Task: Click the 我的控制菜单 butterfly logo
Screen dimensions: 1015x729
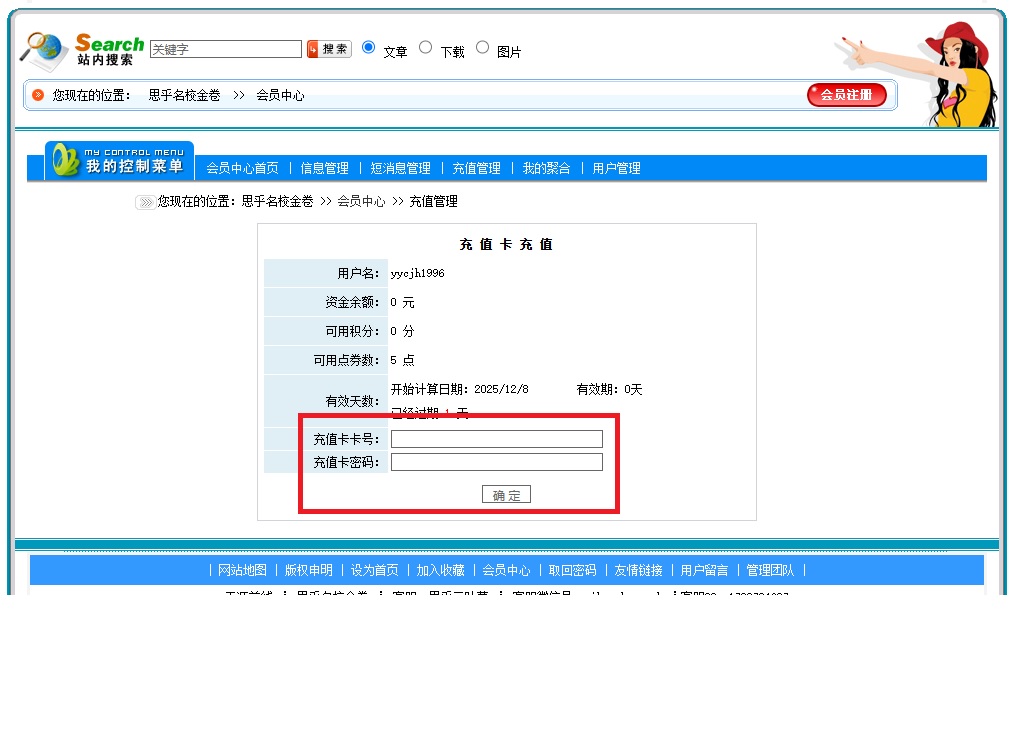Action: (x=66, y=161)
